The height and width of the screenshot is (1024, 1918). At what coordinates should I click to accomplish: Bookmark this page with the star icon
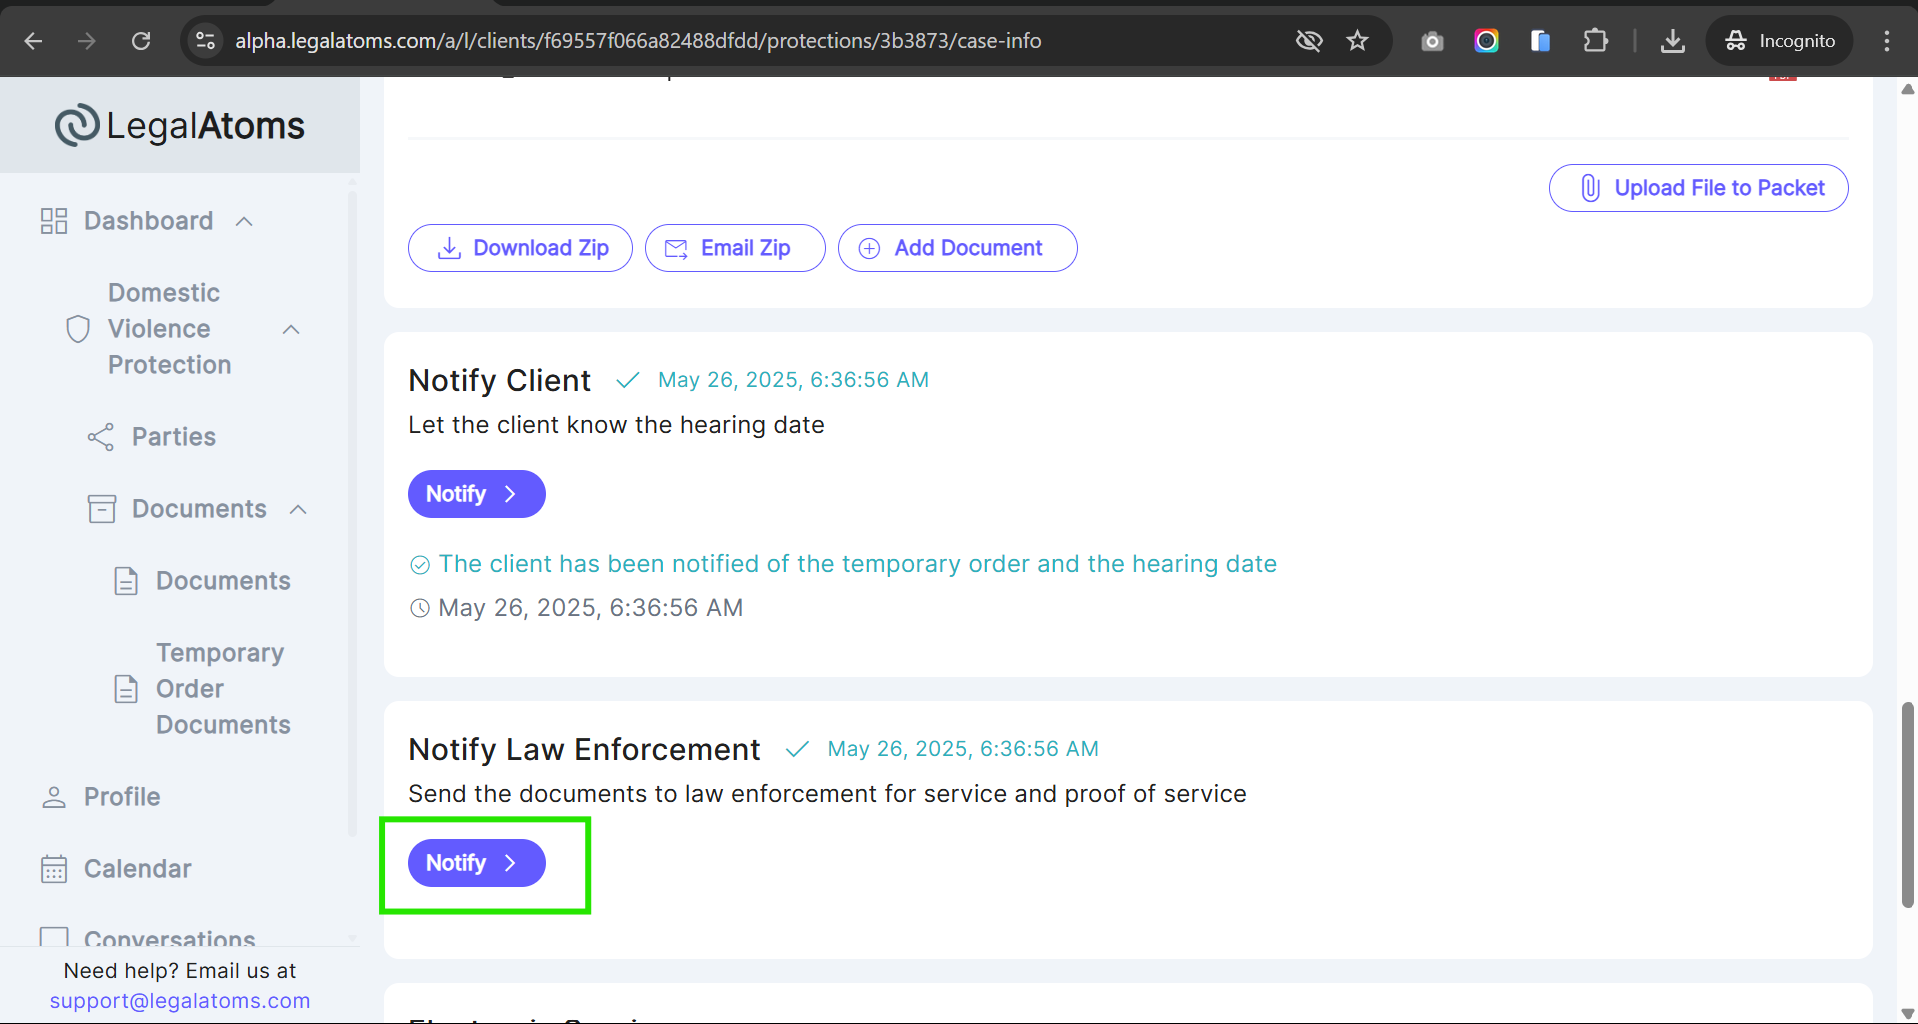pyautogui.click(x=1357, y=41)
